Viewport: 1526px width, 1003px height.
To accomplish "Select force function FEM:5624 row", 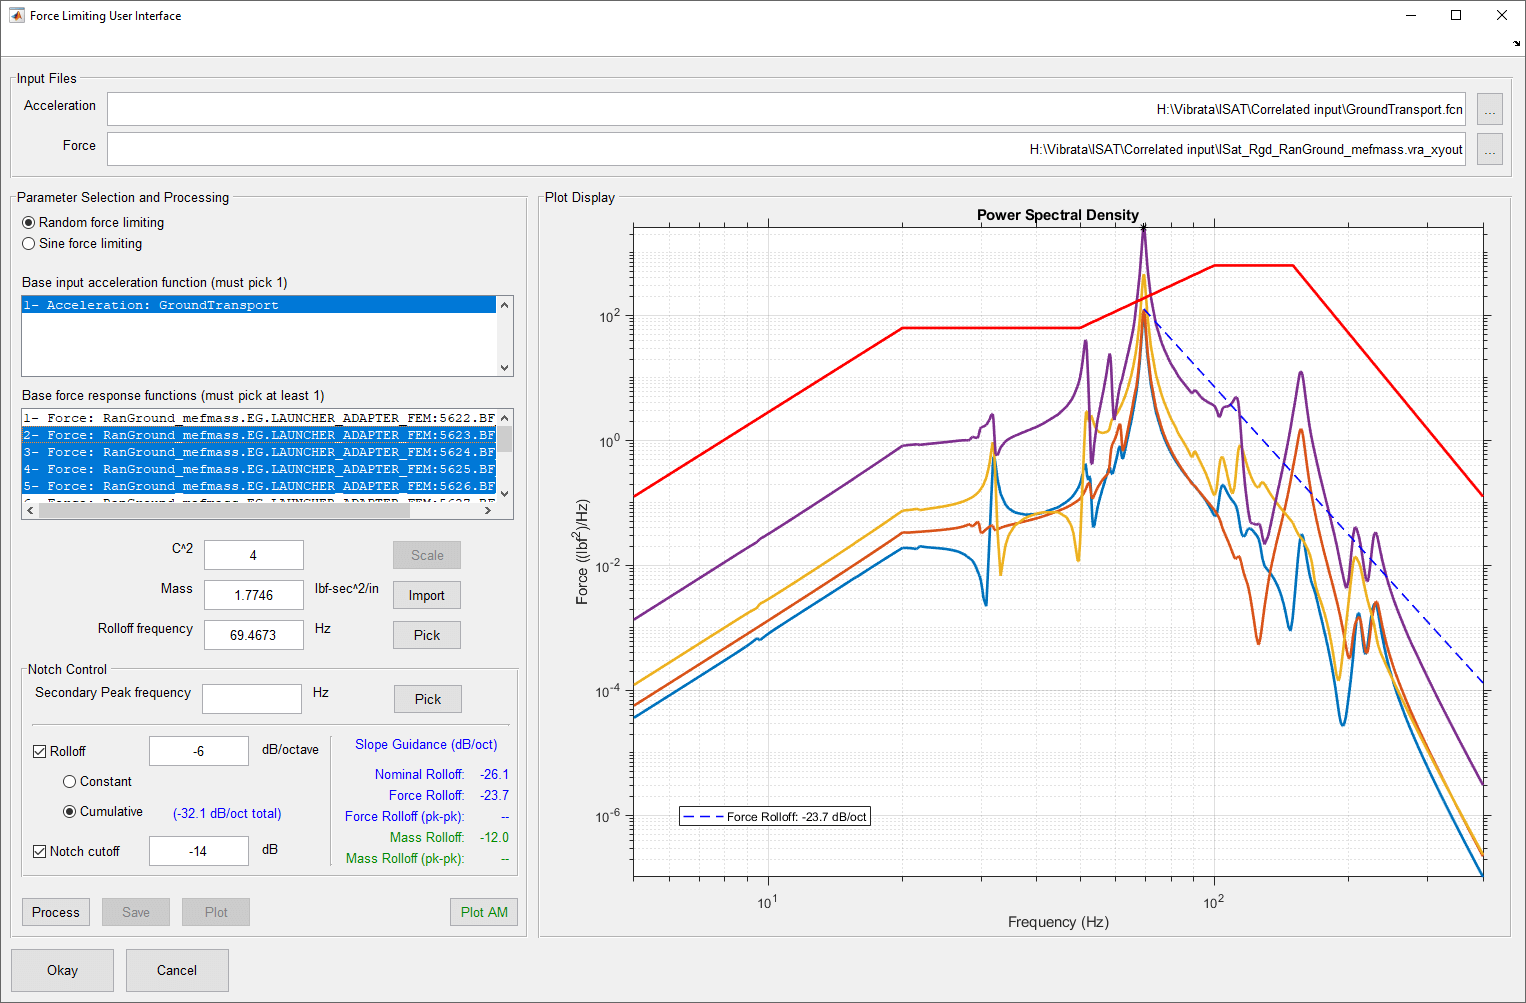I will pos(259,452).
